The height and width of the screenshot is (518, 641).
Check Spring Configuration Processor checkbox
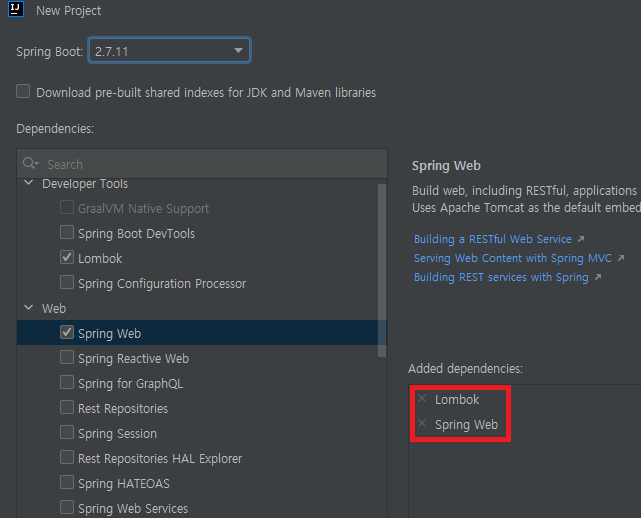pyautogui.click(x=67, y=282)
